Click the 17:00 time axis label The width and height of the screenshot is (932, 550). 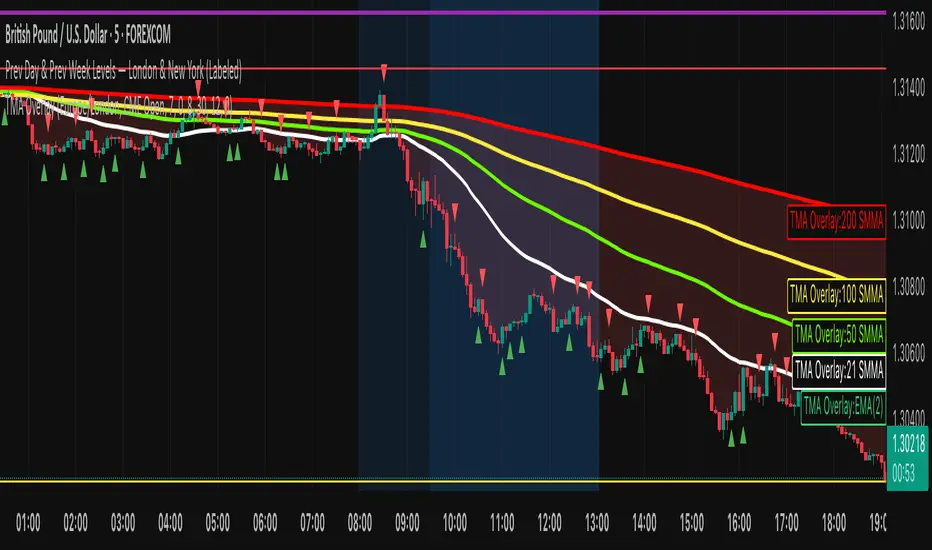(786, 523)
